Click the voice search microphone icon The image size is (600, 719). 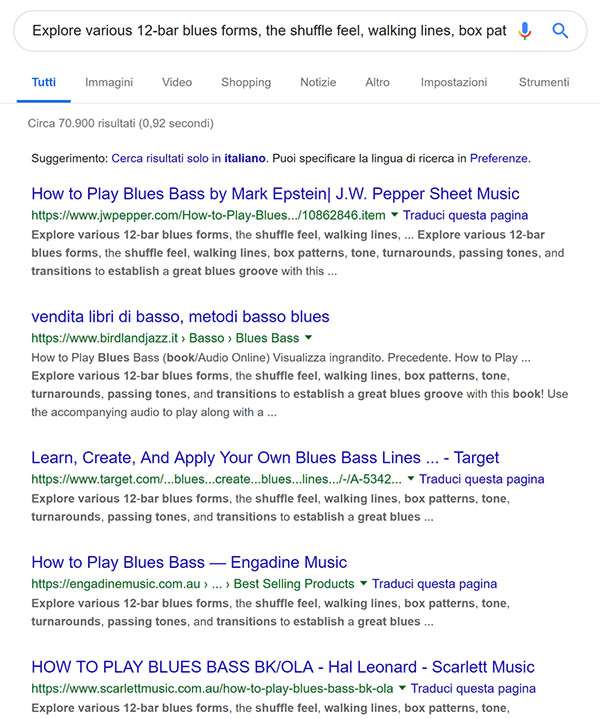coord(525,31)
